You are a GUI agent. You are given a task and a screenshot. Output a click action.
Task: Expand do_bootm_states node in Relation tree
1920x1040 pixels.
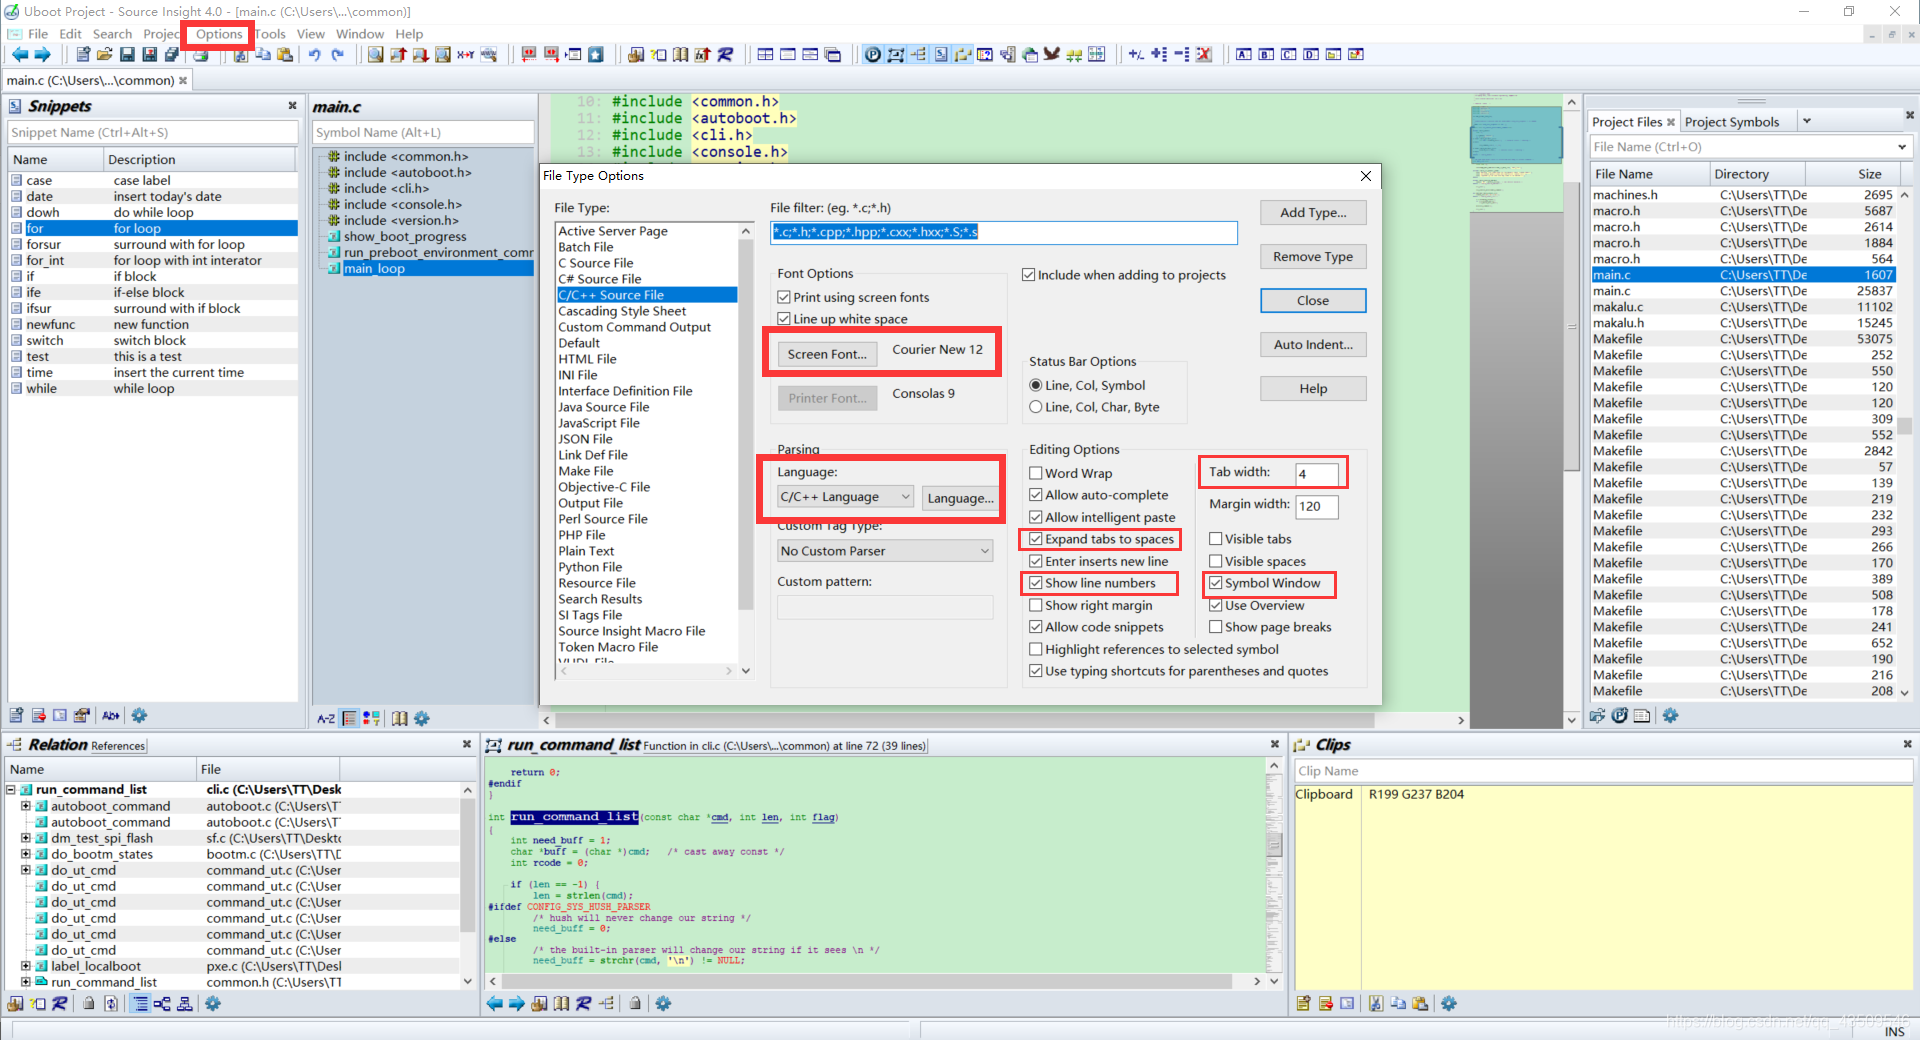(26, 854)
